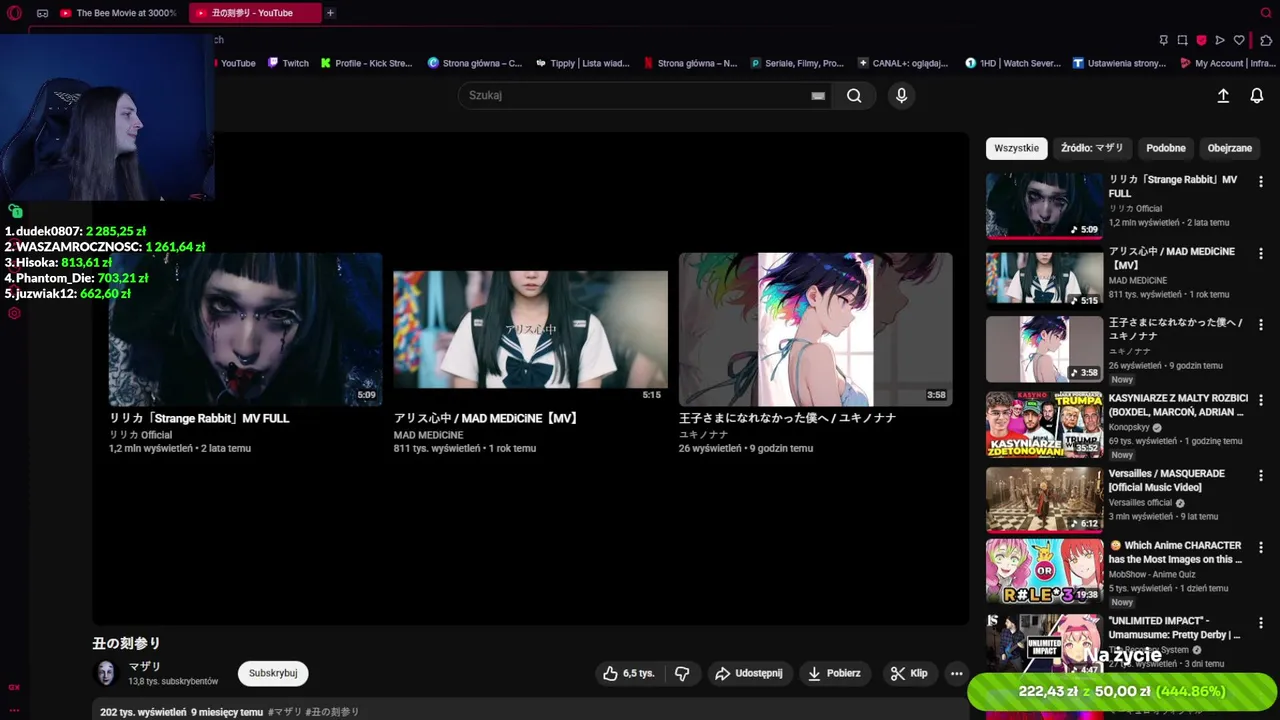The width and height of the screenshot is (1280, 720).
Task: Open the Opera main menu icon
Action: 14,13
